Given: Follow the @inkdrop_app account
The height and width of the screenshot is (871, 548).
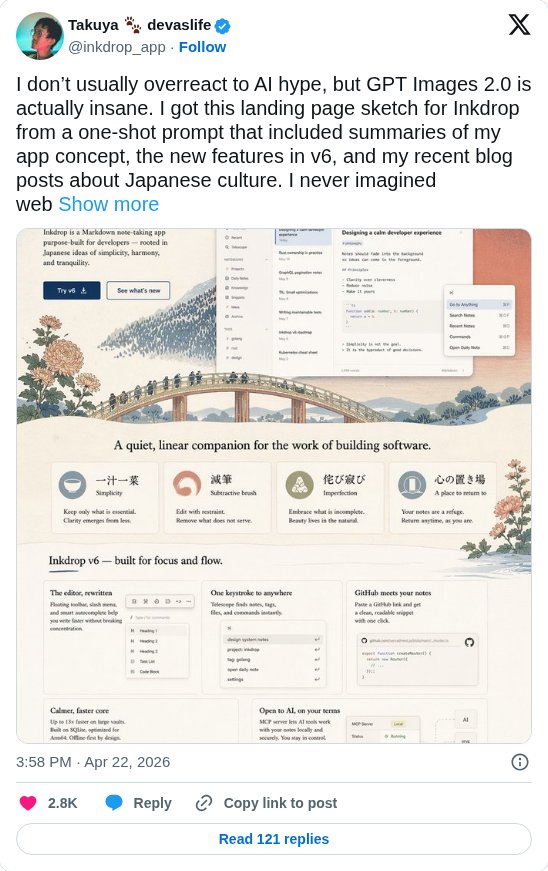Looking at the screenshot, I should [202, 47].
